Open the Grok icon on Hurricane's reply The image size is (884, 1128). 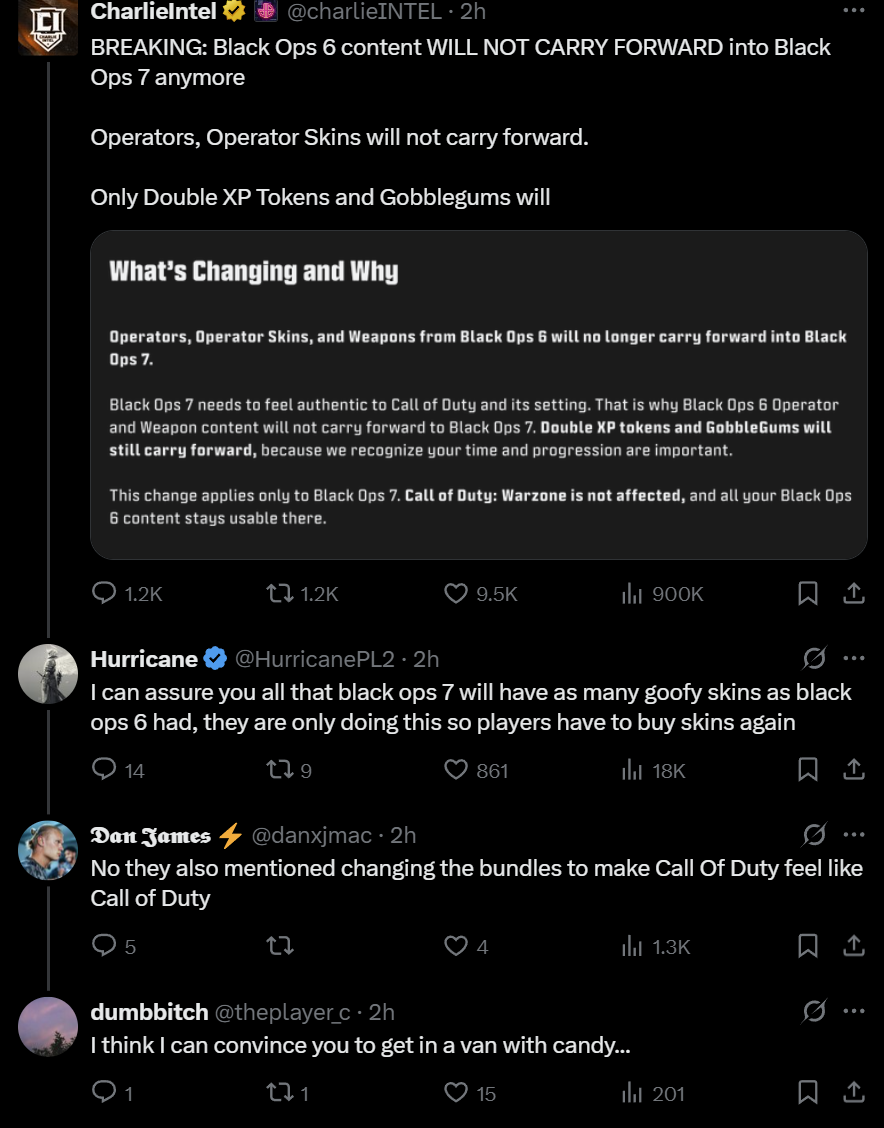point(814,658)
